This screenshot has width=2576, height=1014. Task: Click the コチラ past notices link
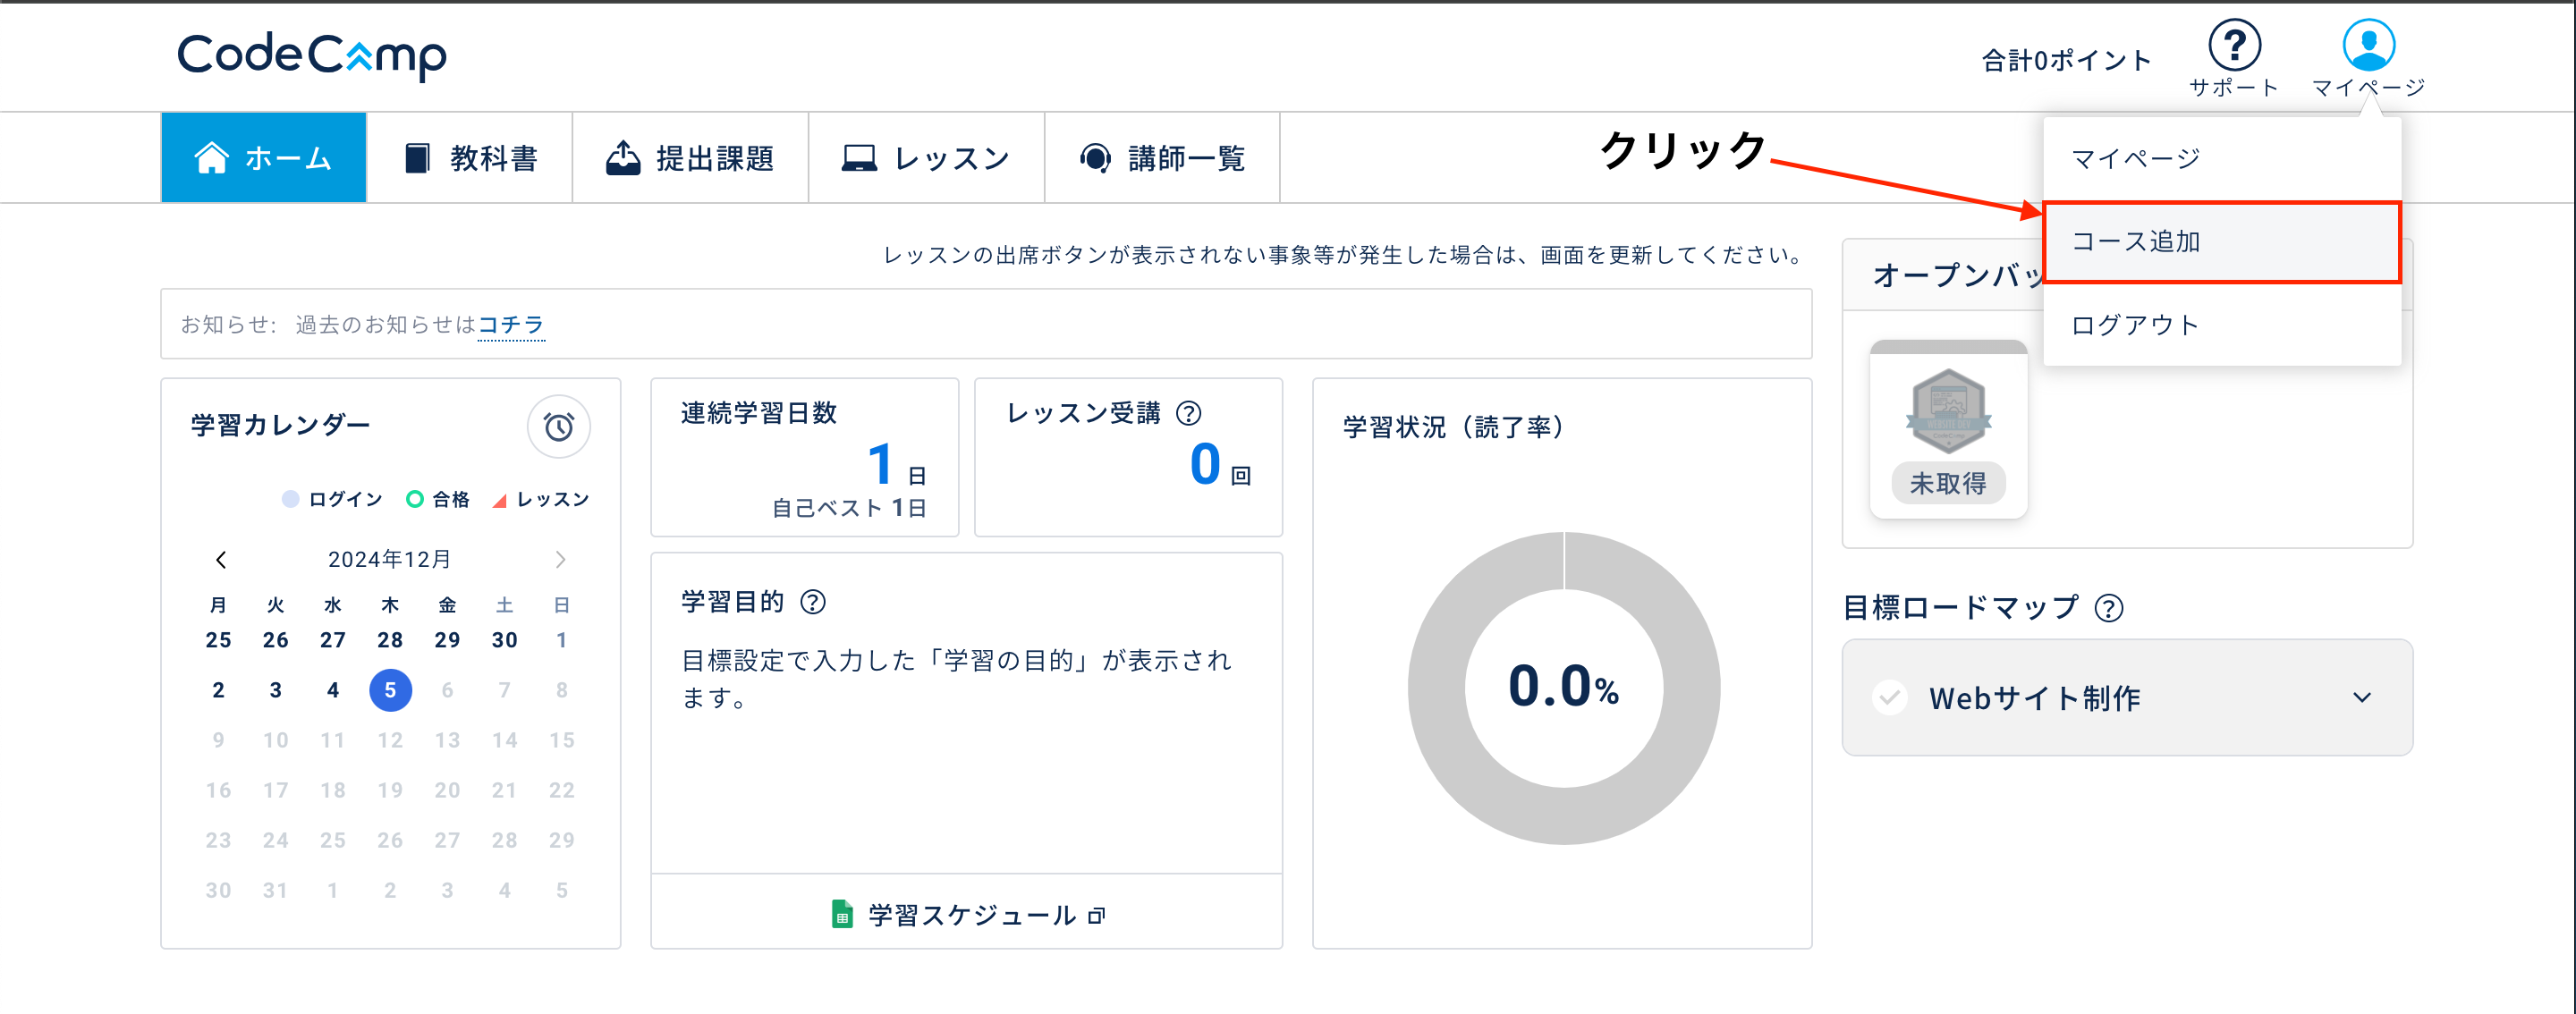click(510, 325)
